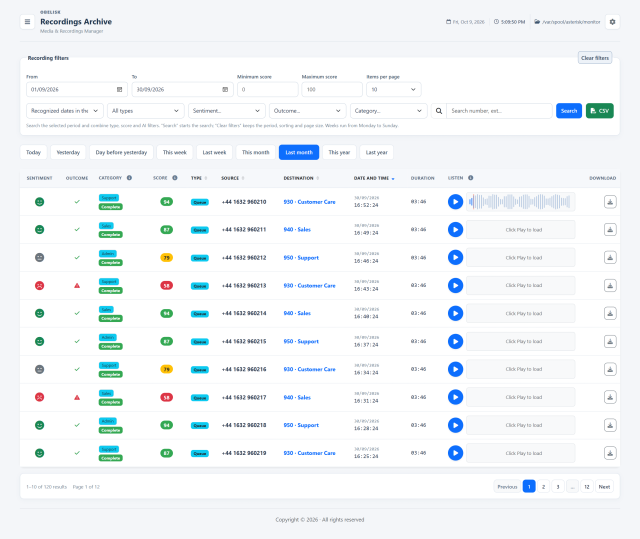640x539 pixels.
Task: Download recording from +44 1632 960213
Action: pyautogui.click(x=610, y=285)
